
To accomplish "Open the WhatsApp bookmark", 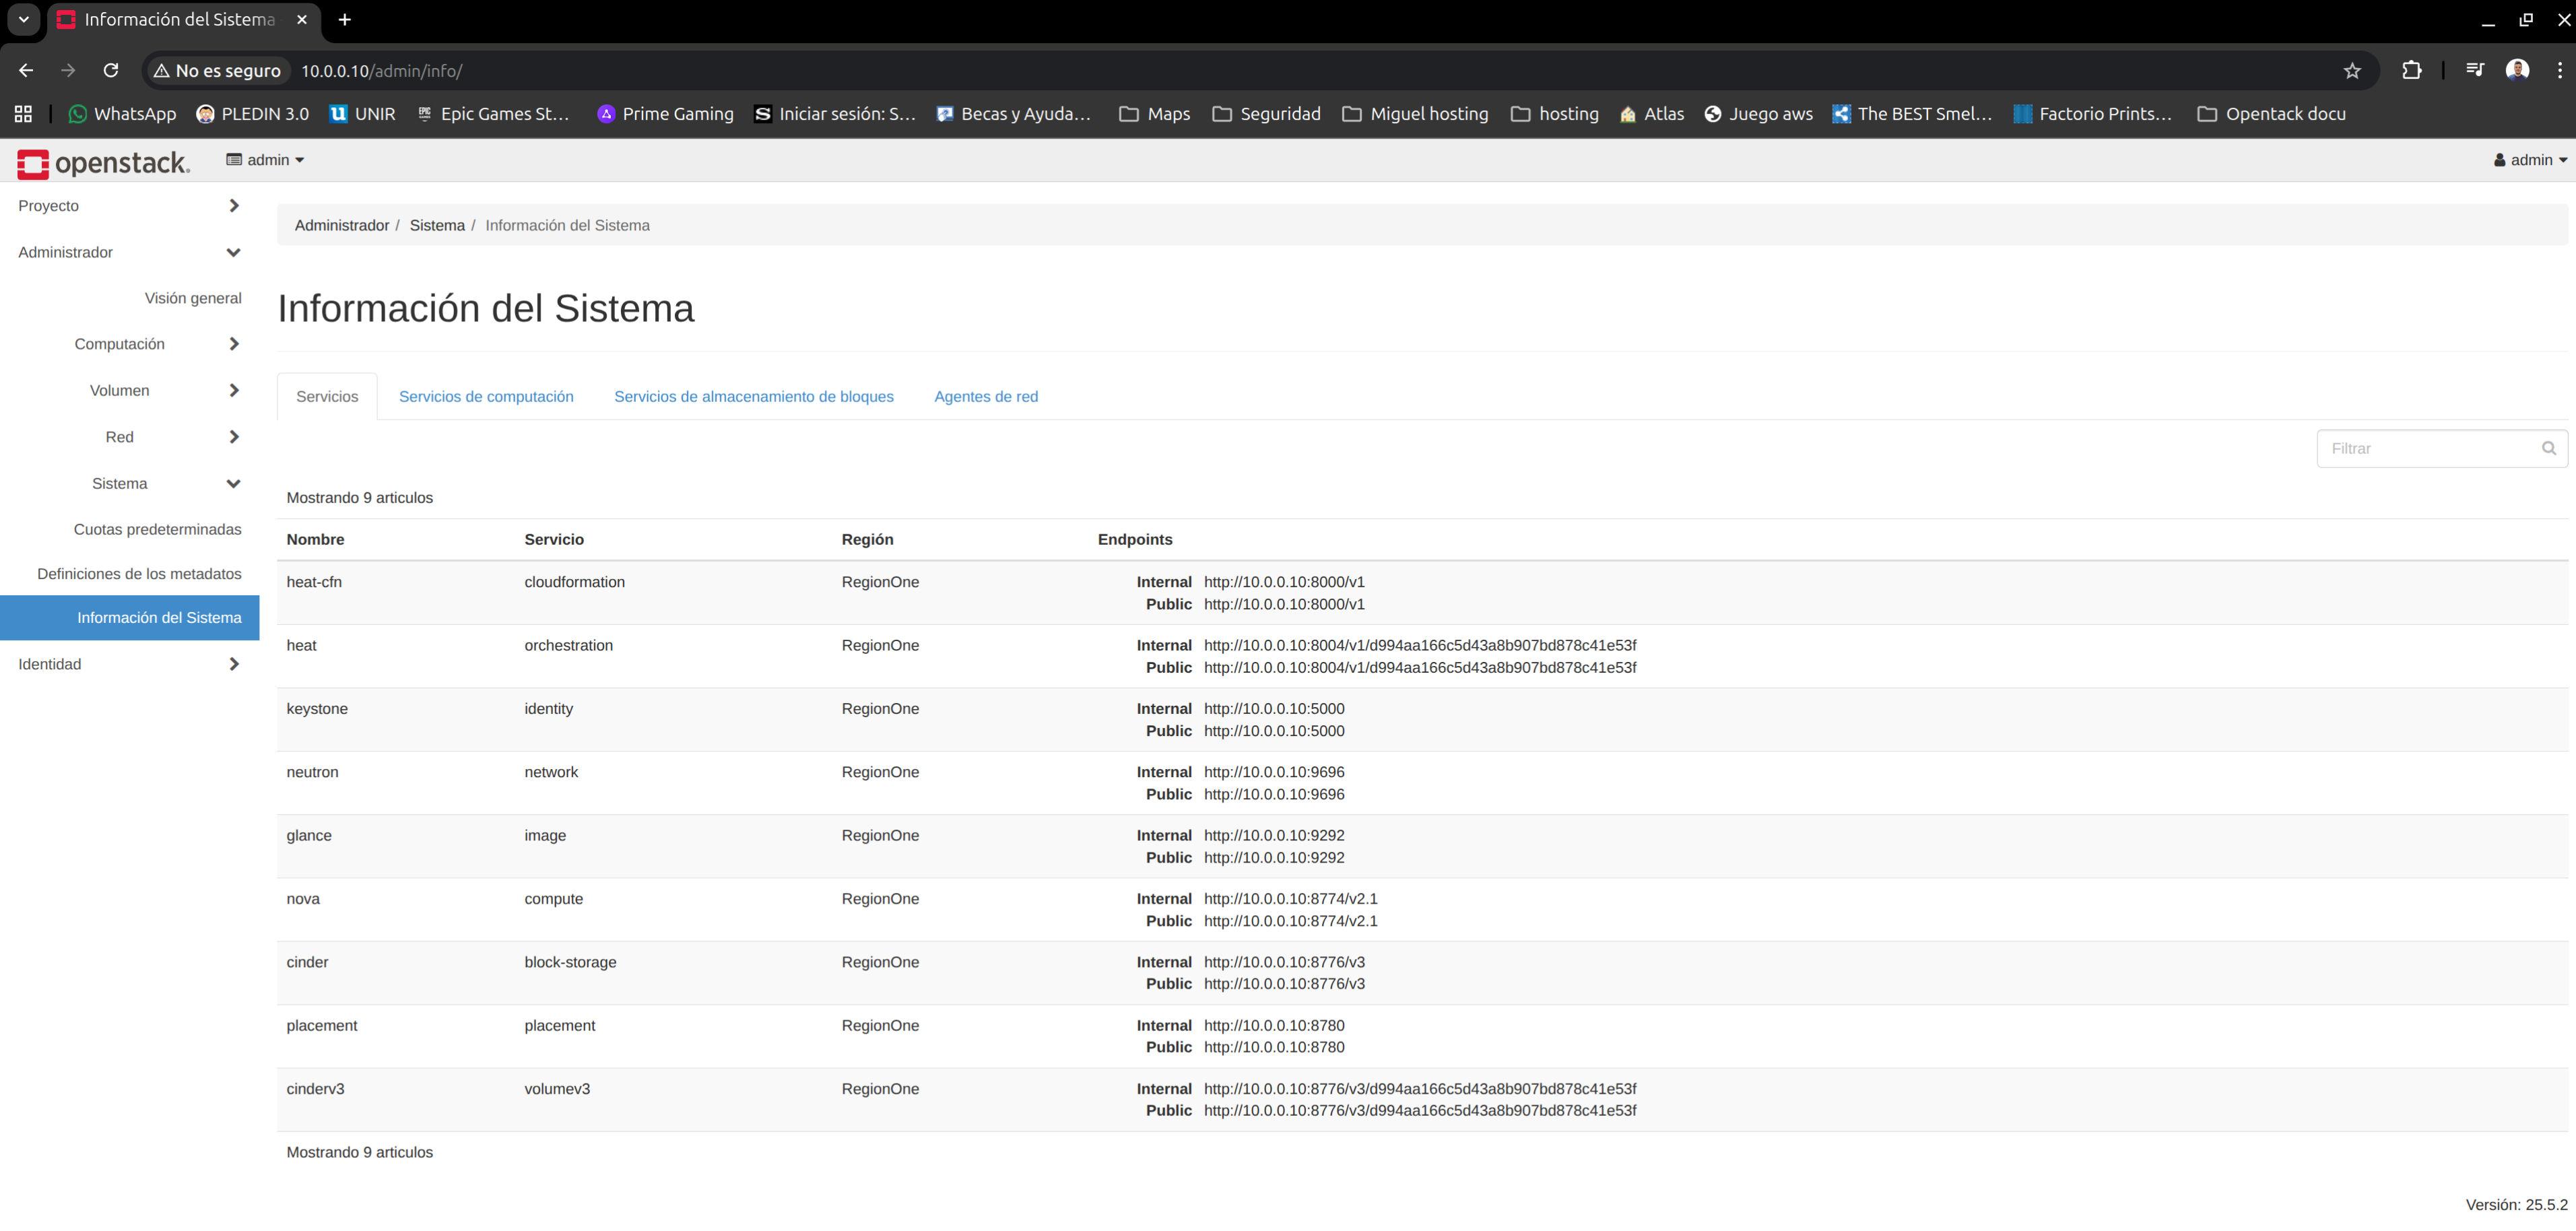I will tap(121, 114).
